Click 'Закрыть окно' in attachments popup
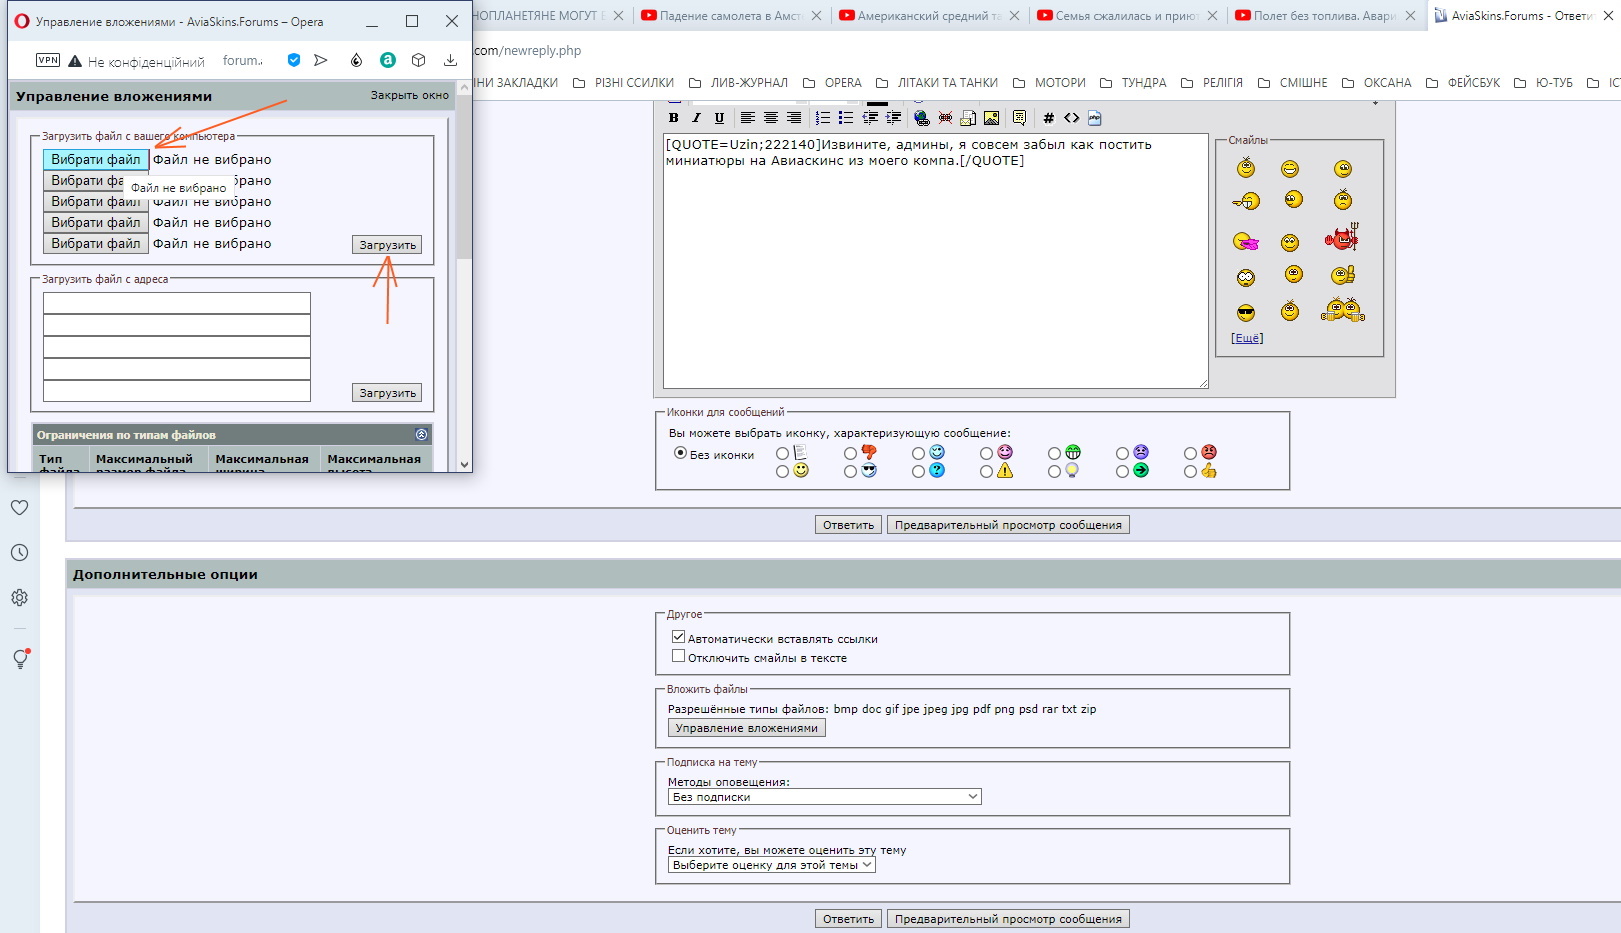Screen dimensions: 1621x933 click(x=410, y=96)
